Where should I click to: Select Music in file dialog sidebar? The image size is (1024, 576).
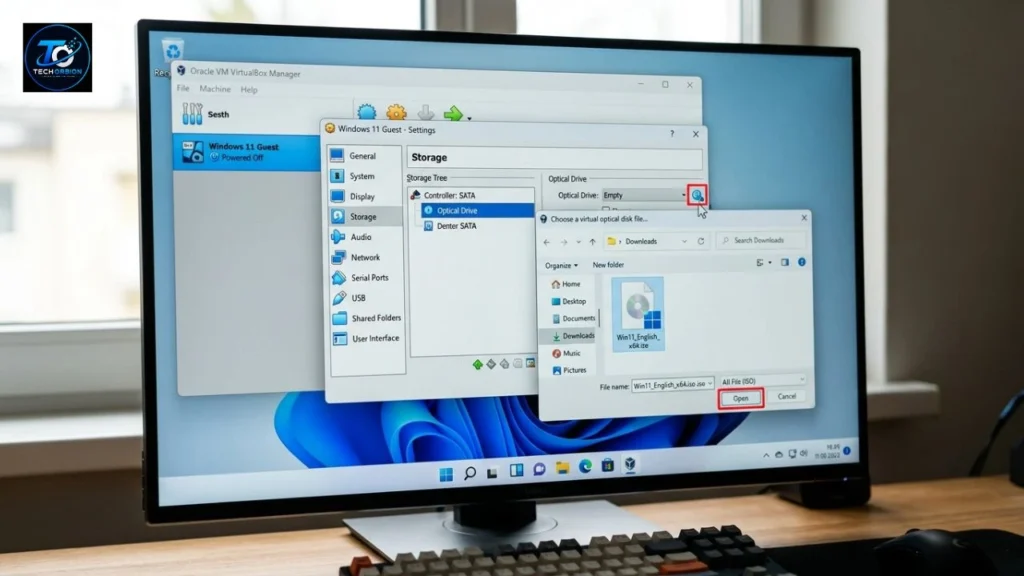tap(566, 353)
